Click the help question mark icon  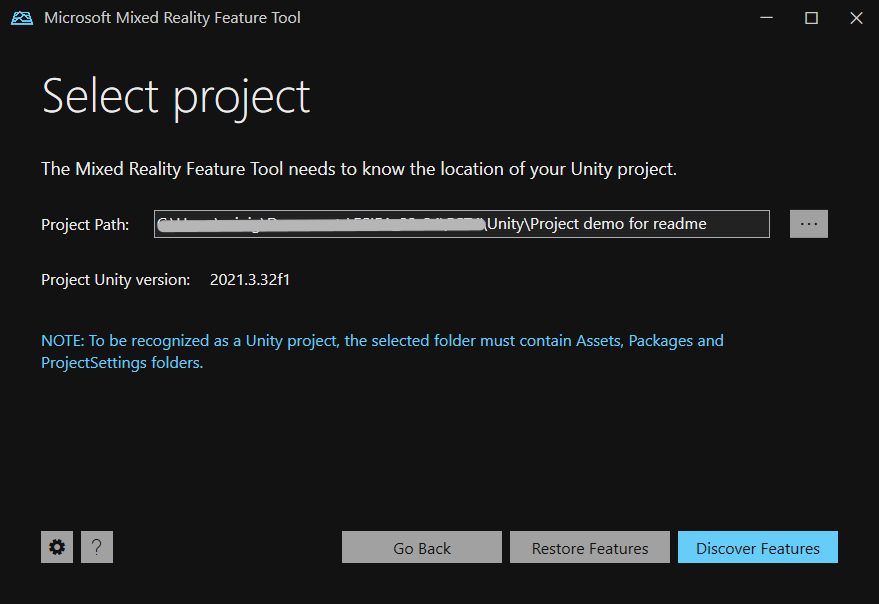97,547
